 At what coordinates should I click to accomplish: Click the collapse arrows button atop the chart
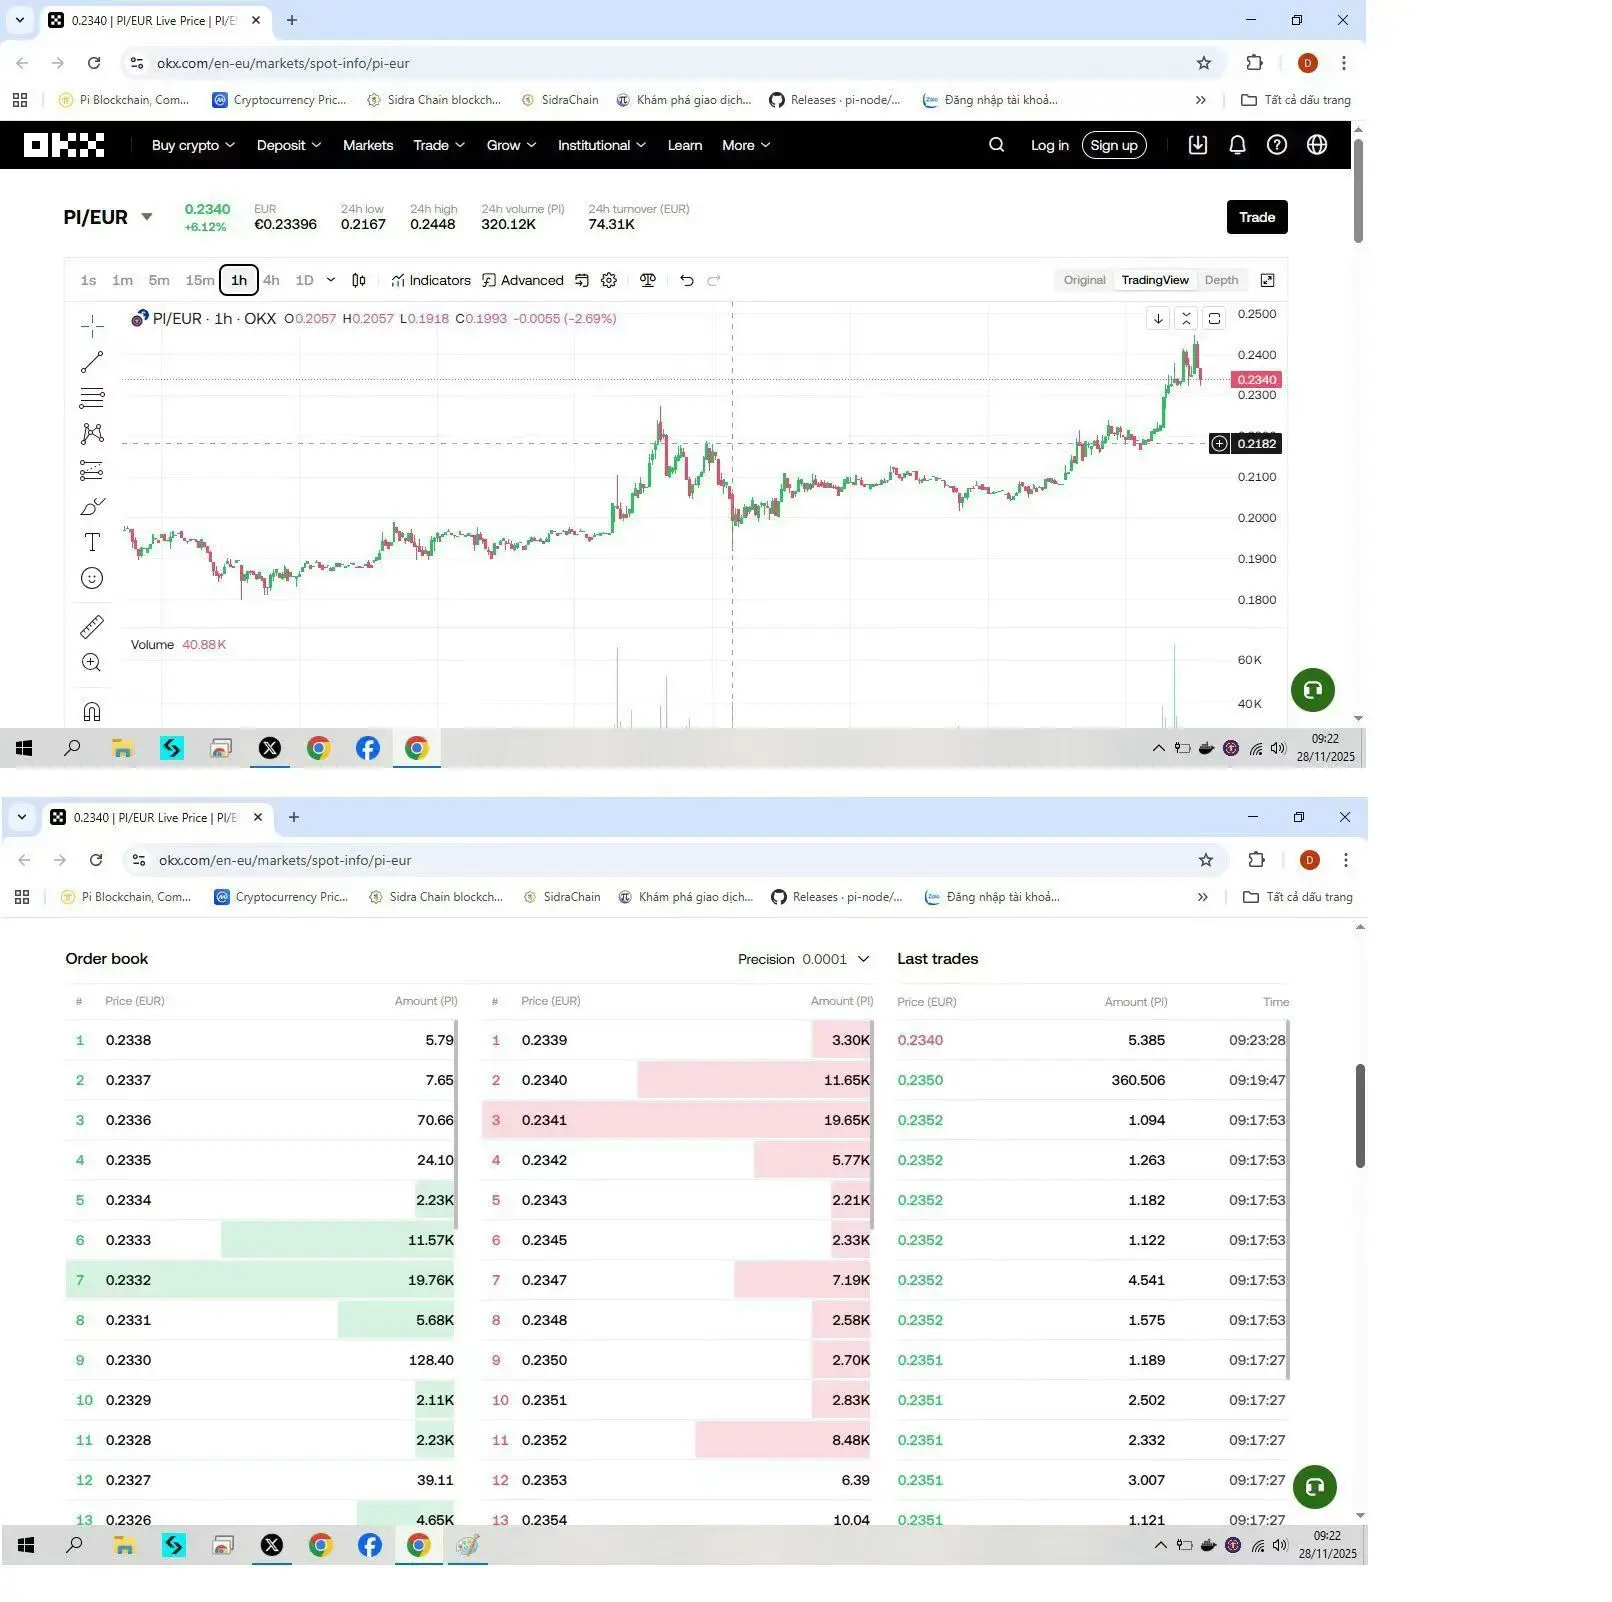(x=1186, y=319)
